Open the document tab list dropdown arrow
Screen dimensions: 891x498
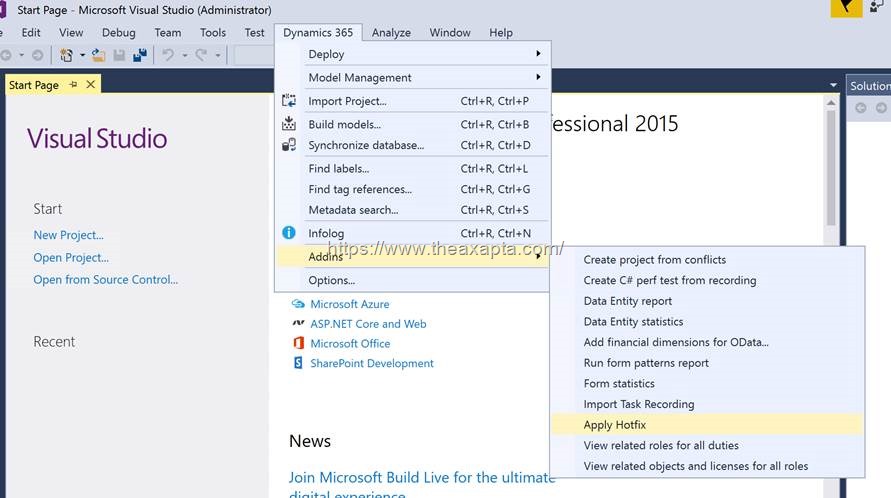coord(833,85)
